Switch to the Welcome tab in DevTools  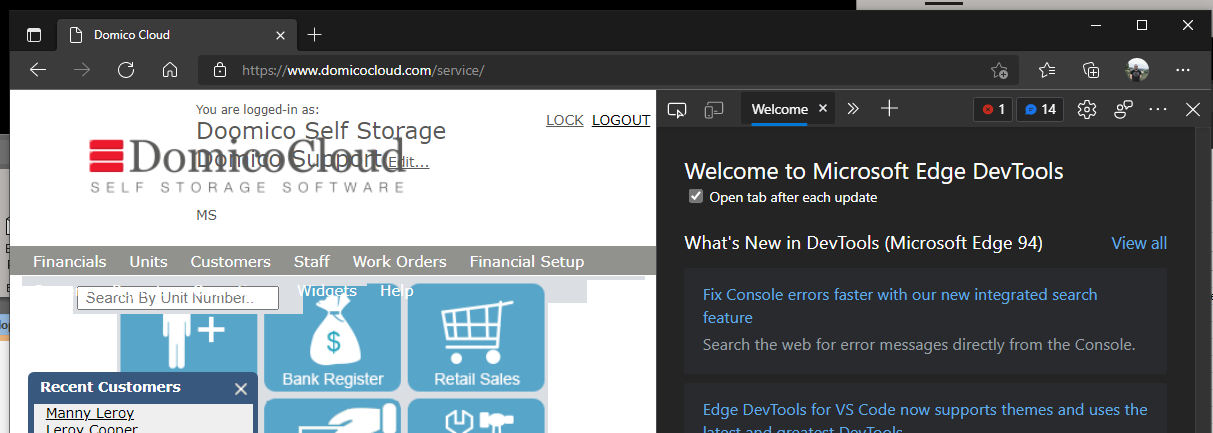[779, 109]
